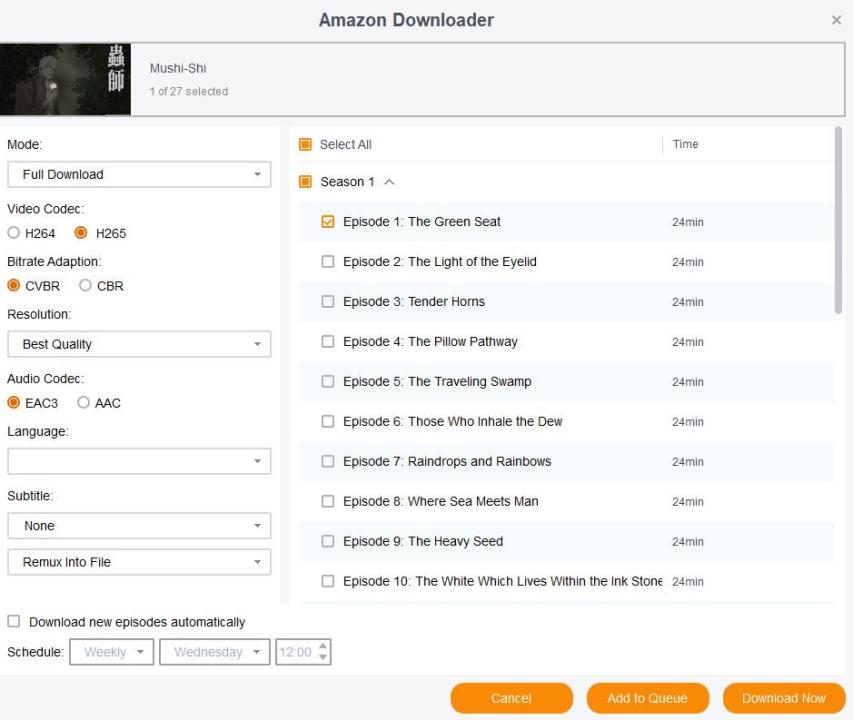Choose CVBR bitrate adaption
Screen dimensions: 853x720
pyautogui.click(x=14, y=285)
